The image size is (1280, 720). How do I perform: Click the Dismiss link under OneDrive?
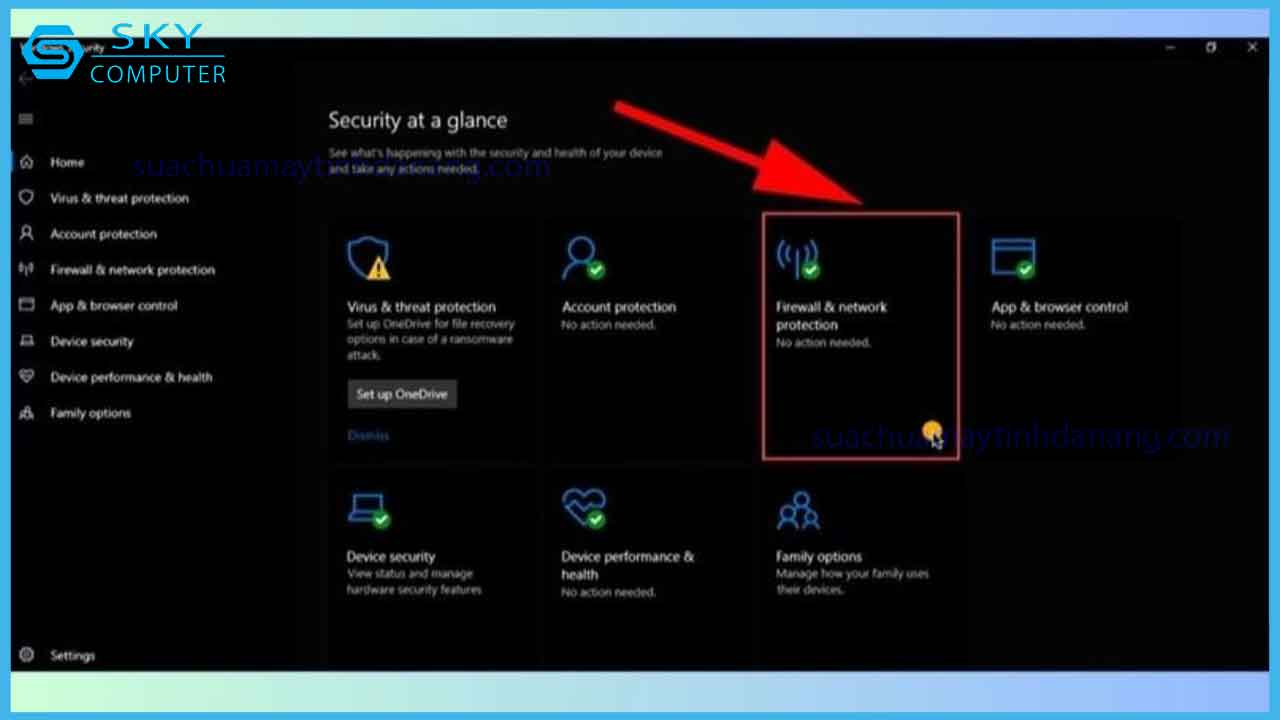(x=368, y=436)
